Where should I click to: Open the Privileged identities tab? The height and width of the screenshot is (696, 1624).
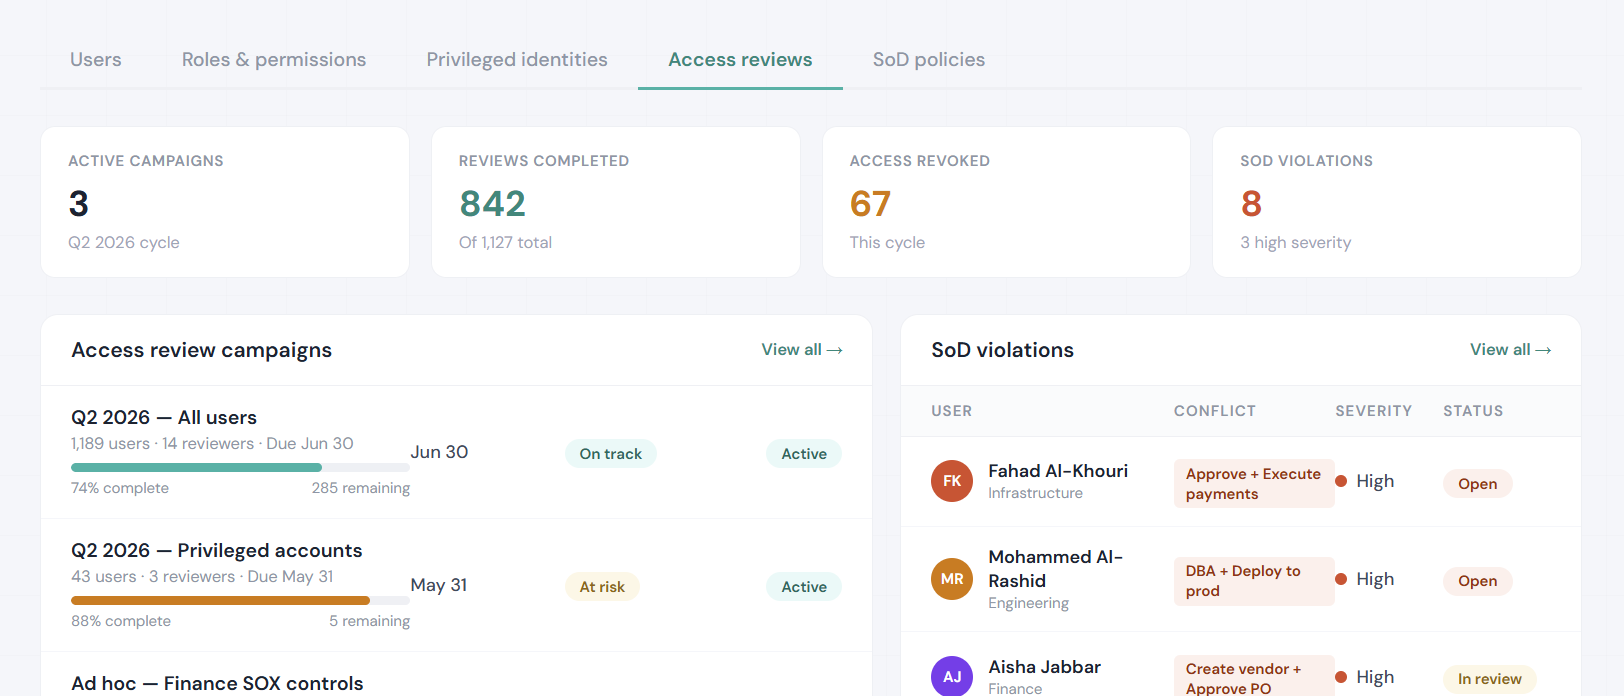(x=517, y=60)
